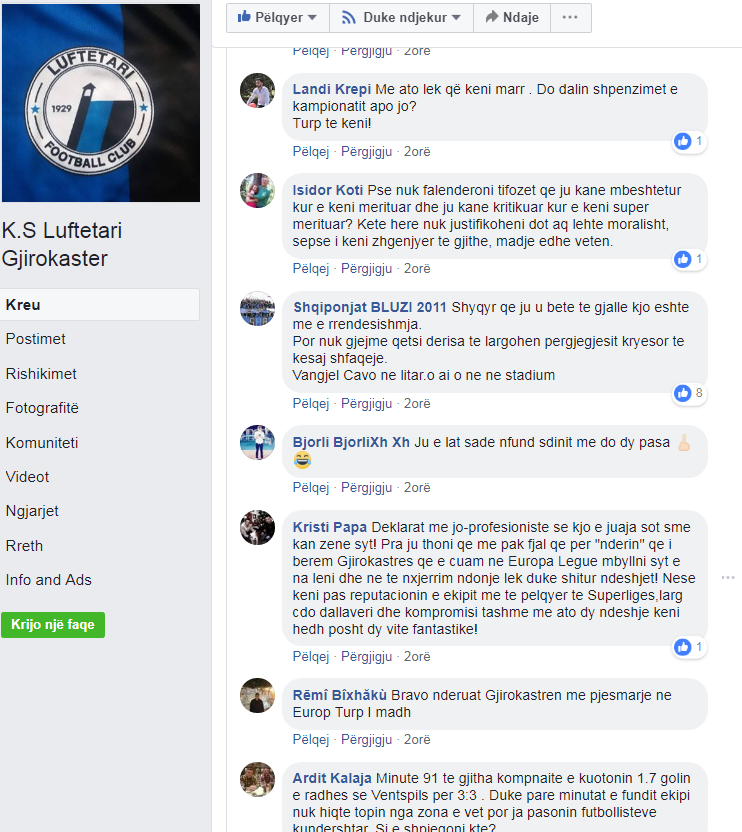
Task: Click comment options dots beside Kristi Papa's comment
Action: [x=728, y=577]
